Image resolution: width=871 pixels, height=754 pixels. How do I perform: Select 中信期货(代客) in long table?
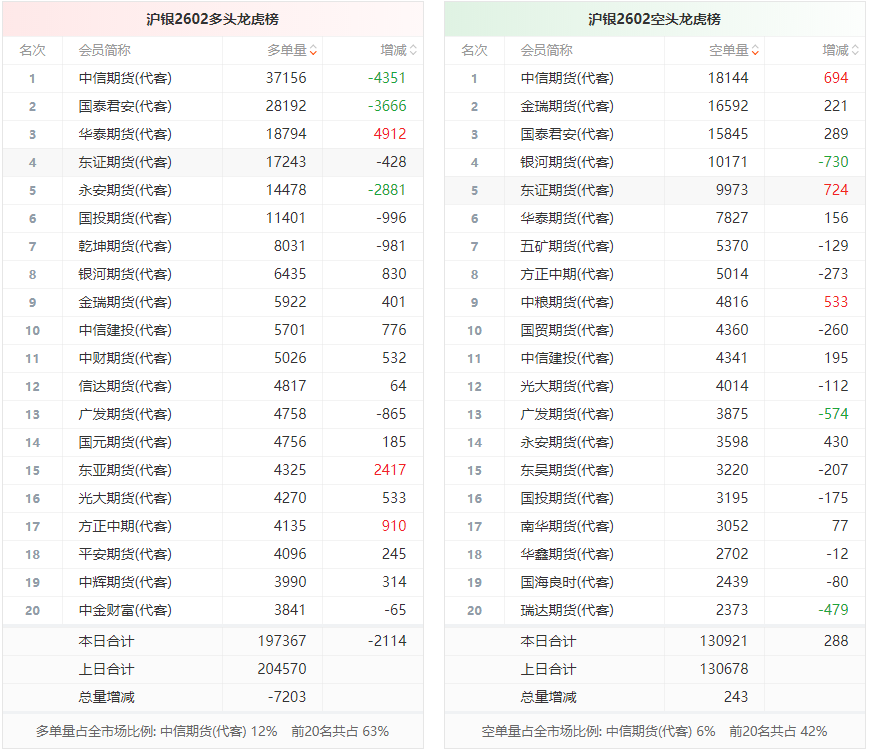click(x=125, y=78)
